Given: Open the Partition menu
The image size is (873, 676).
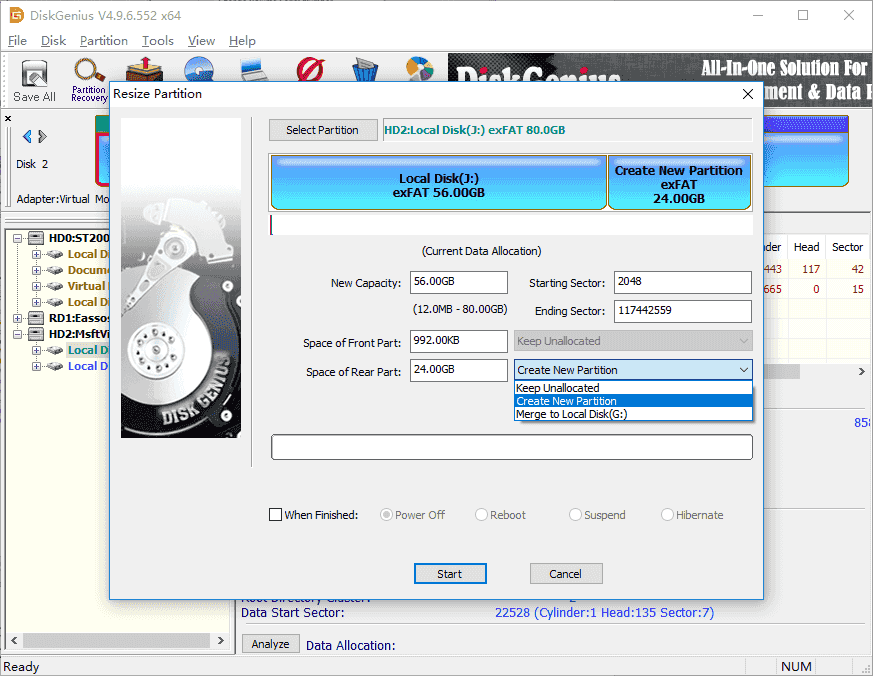Looking at the screenshot, I should (104, 41).
